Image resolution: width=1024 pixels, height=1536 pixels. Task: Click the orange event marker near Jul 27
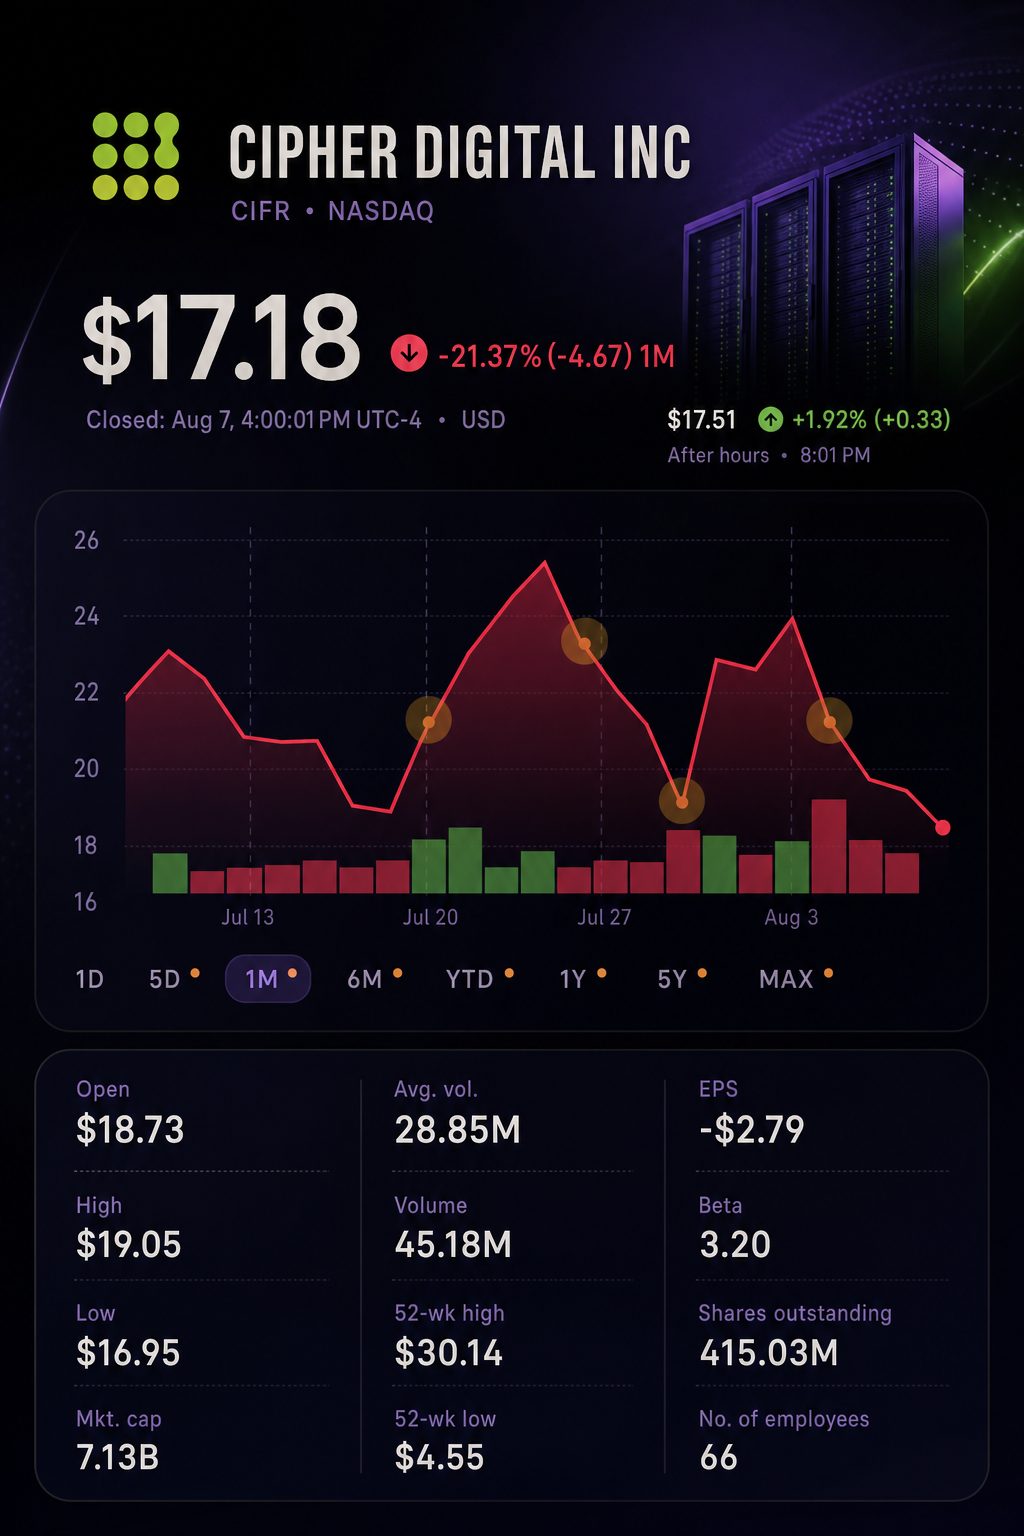[x=585, y=642]
